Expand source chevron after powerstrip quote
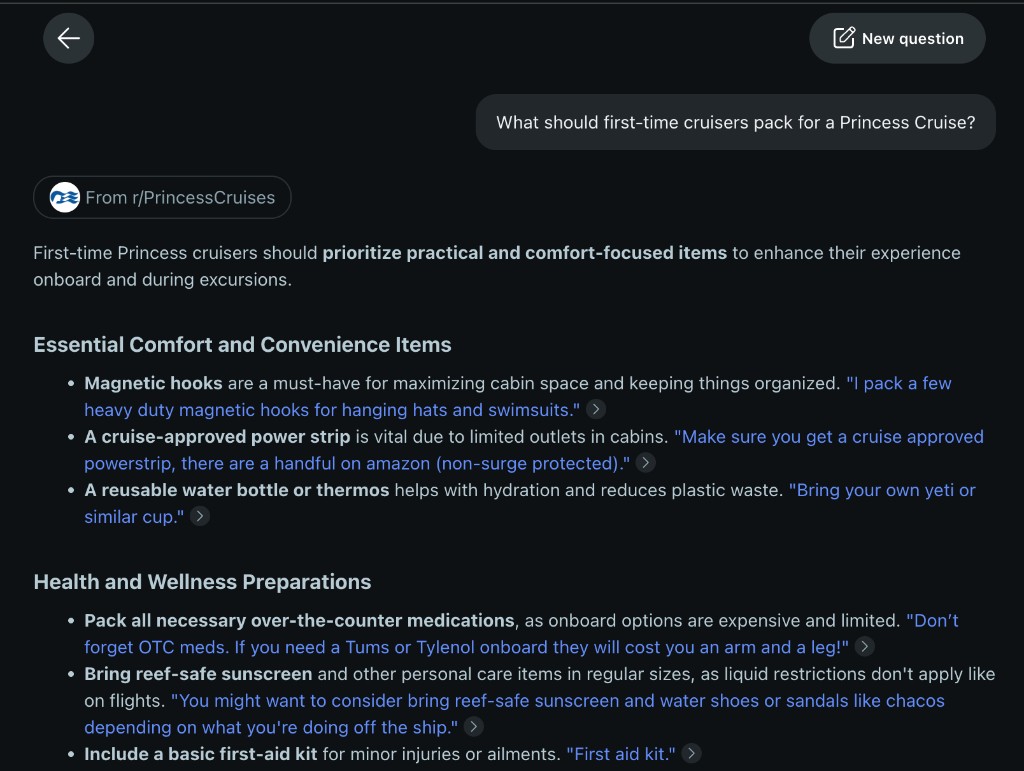The width and height of the screenshot is (1024, 771). (645, 463)
